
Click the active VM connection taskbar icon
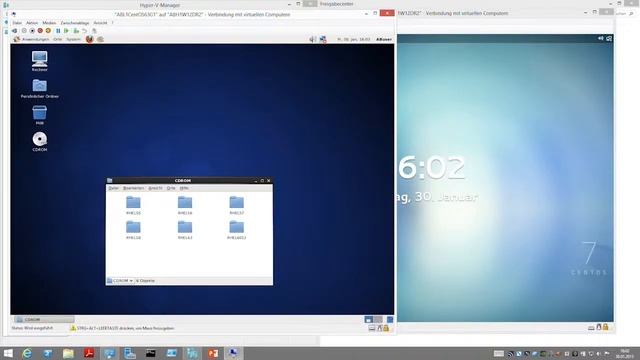(x=233, y=353)
